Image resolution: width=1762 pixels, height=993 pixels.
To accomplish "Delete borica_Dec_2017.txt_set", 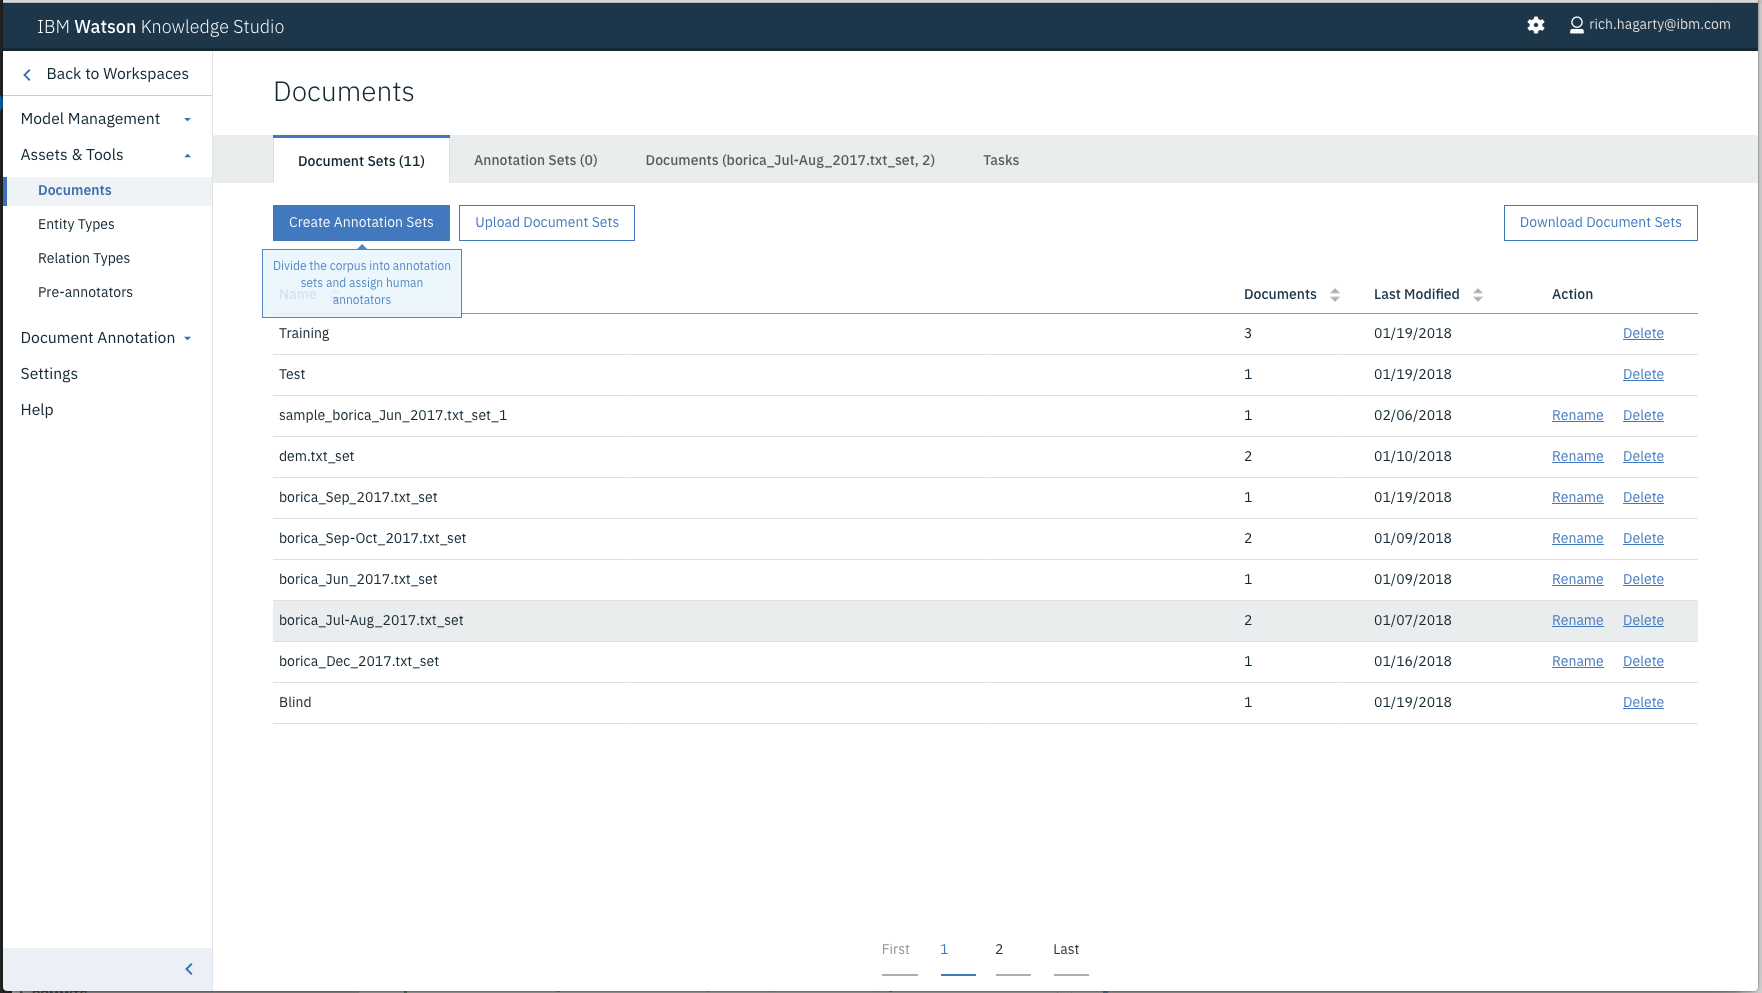I will pyautogui.click(x=1643, y=662).
